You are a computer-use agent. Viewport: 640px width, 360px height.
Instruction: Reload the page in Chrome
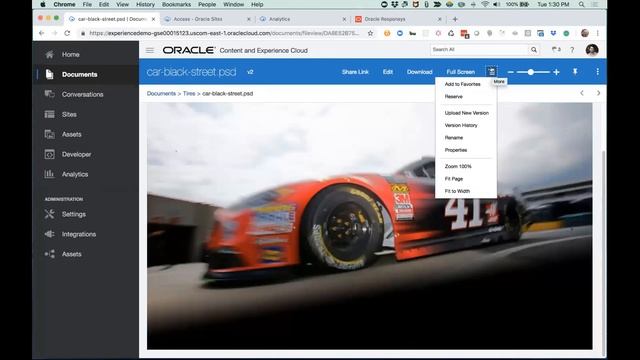67,33
